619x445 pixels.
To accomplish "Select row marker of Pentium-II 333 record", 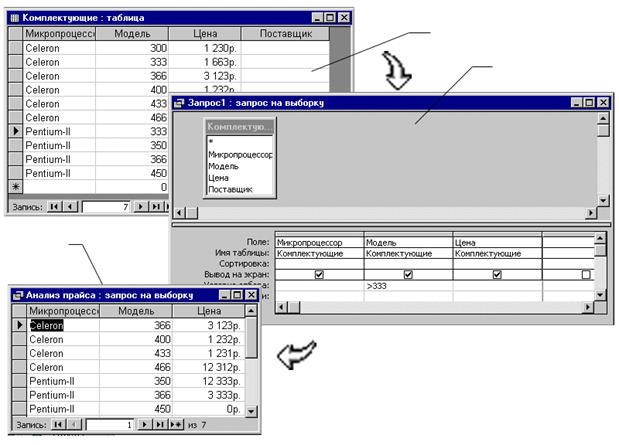I will (14, 131).
